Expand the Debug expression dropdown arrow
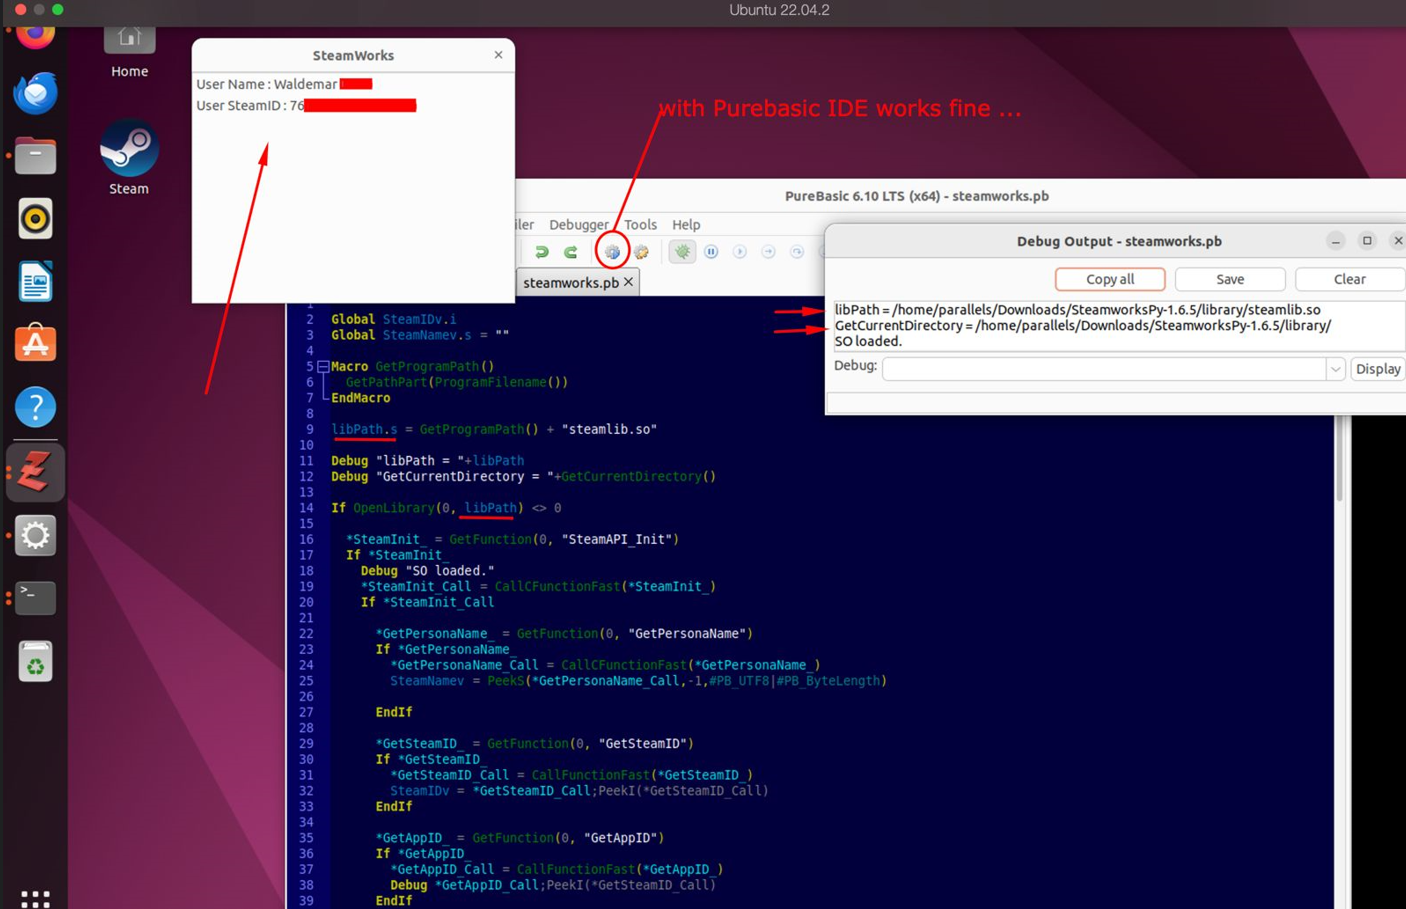 [x=1335, y=369]
